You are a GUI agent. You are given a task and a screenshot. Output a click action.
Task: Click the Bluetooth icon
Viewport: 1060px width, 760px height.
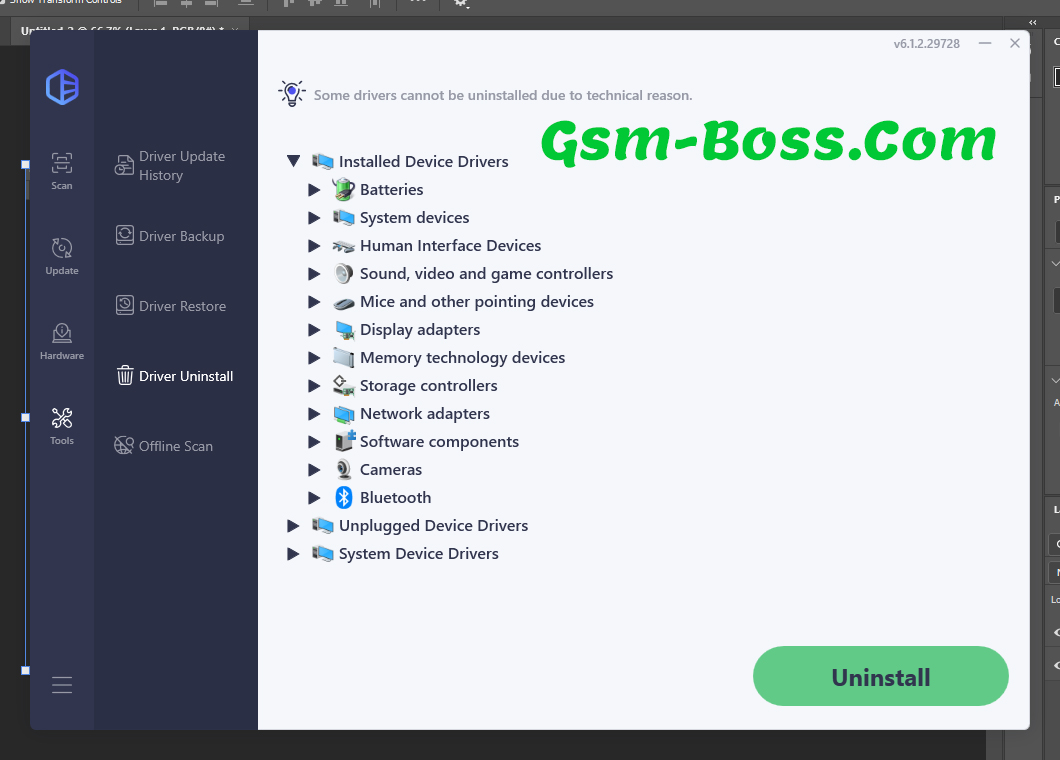[x=344, y=498]
